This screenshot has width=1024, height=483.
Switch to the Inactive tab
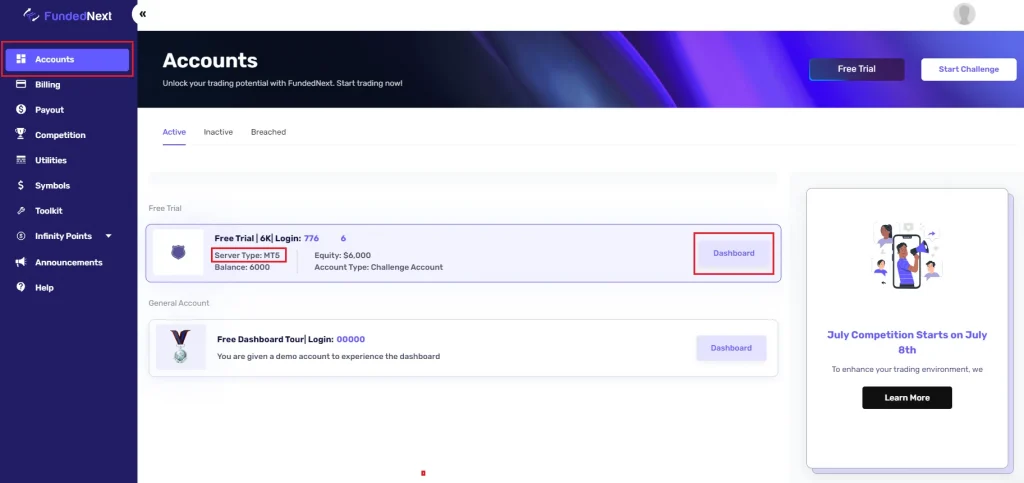pyautogui.click(x=218, y=132)
